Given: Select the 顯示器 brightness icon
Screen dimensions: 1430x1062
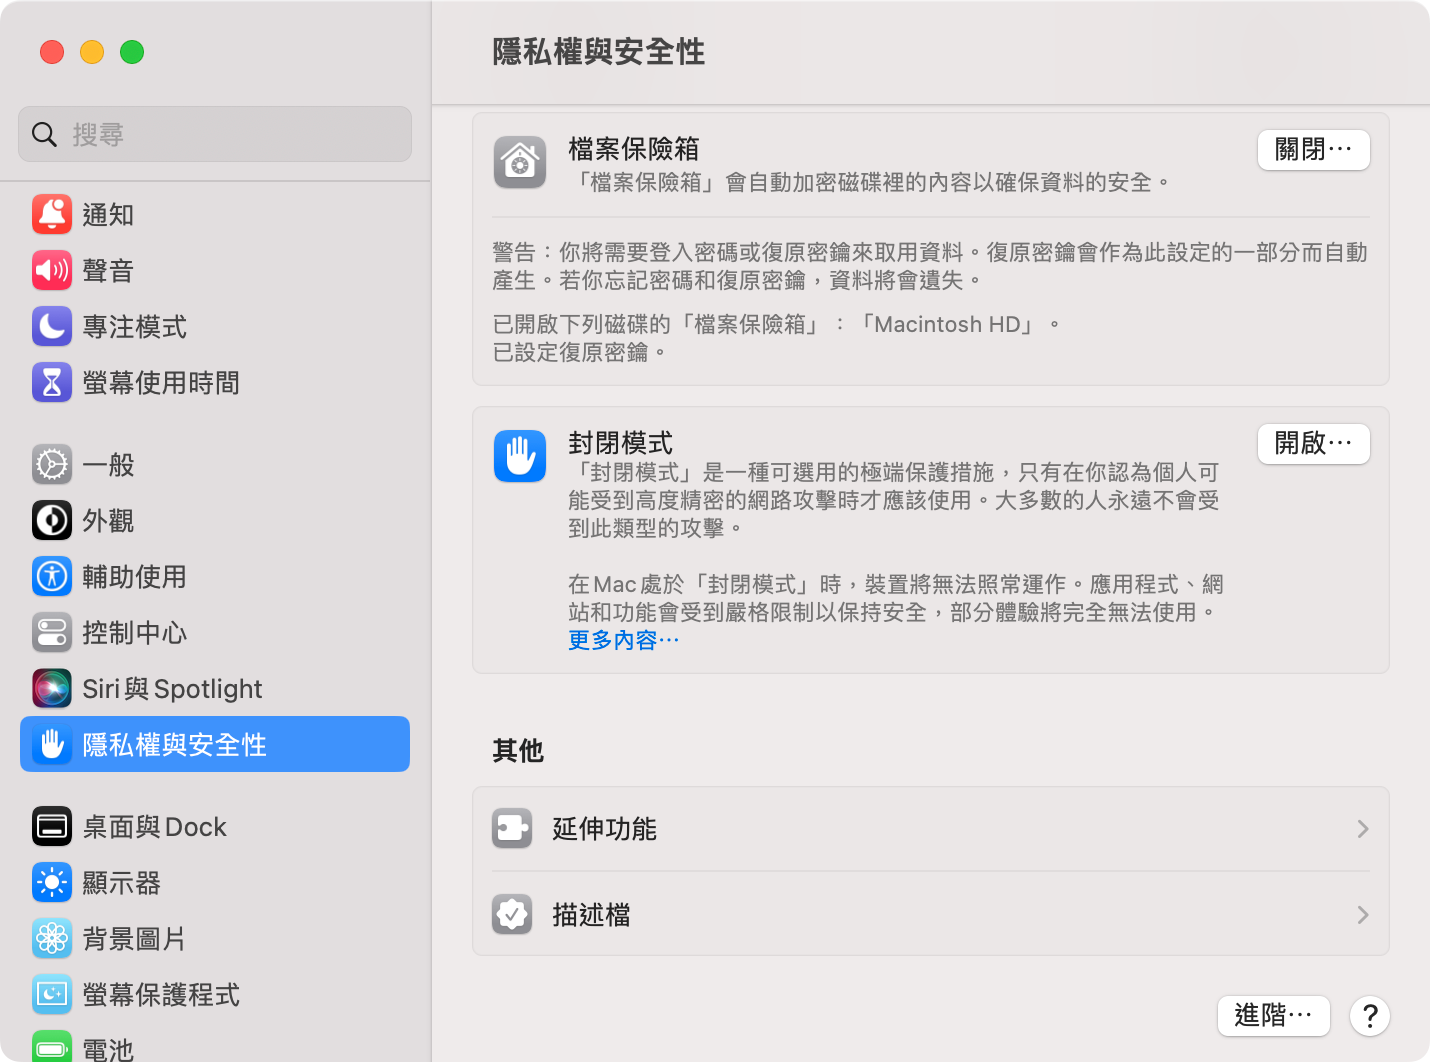Looking at the screenshot, I should point(52,882).
